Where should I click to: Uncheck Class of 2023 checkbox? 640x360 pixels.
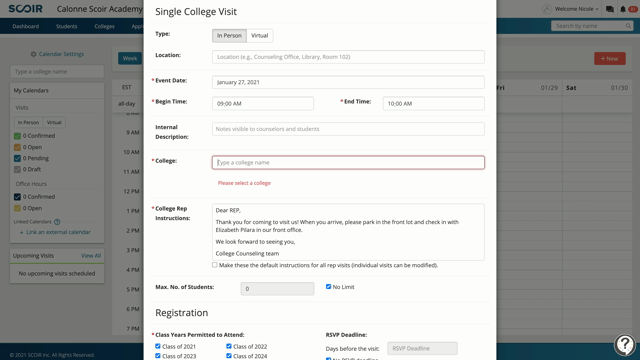(x=158, y=356)
